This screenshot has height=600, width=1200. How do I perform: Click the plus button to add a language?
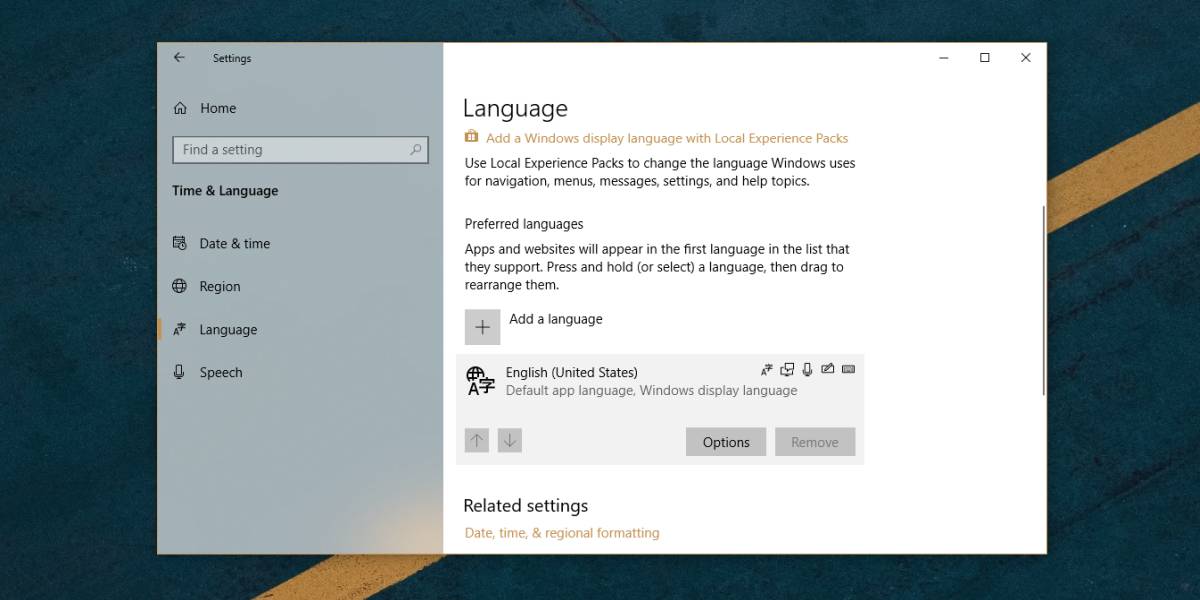[483, 327]
